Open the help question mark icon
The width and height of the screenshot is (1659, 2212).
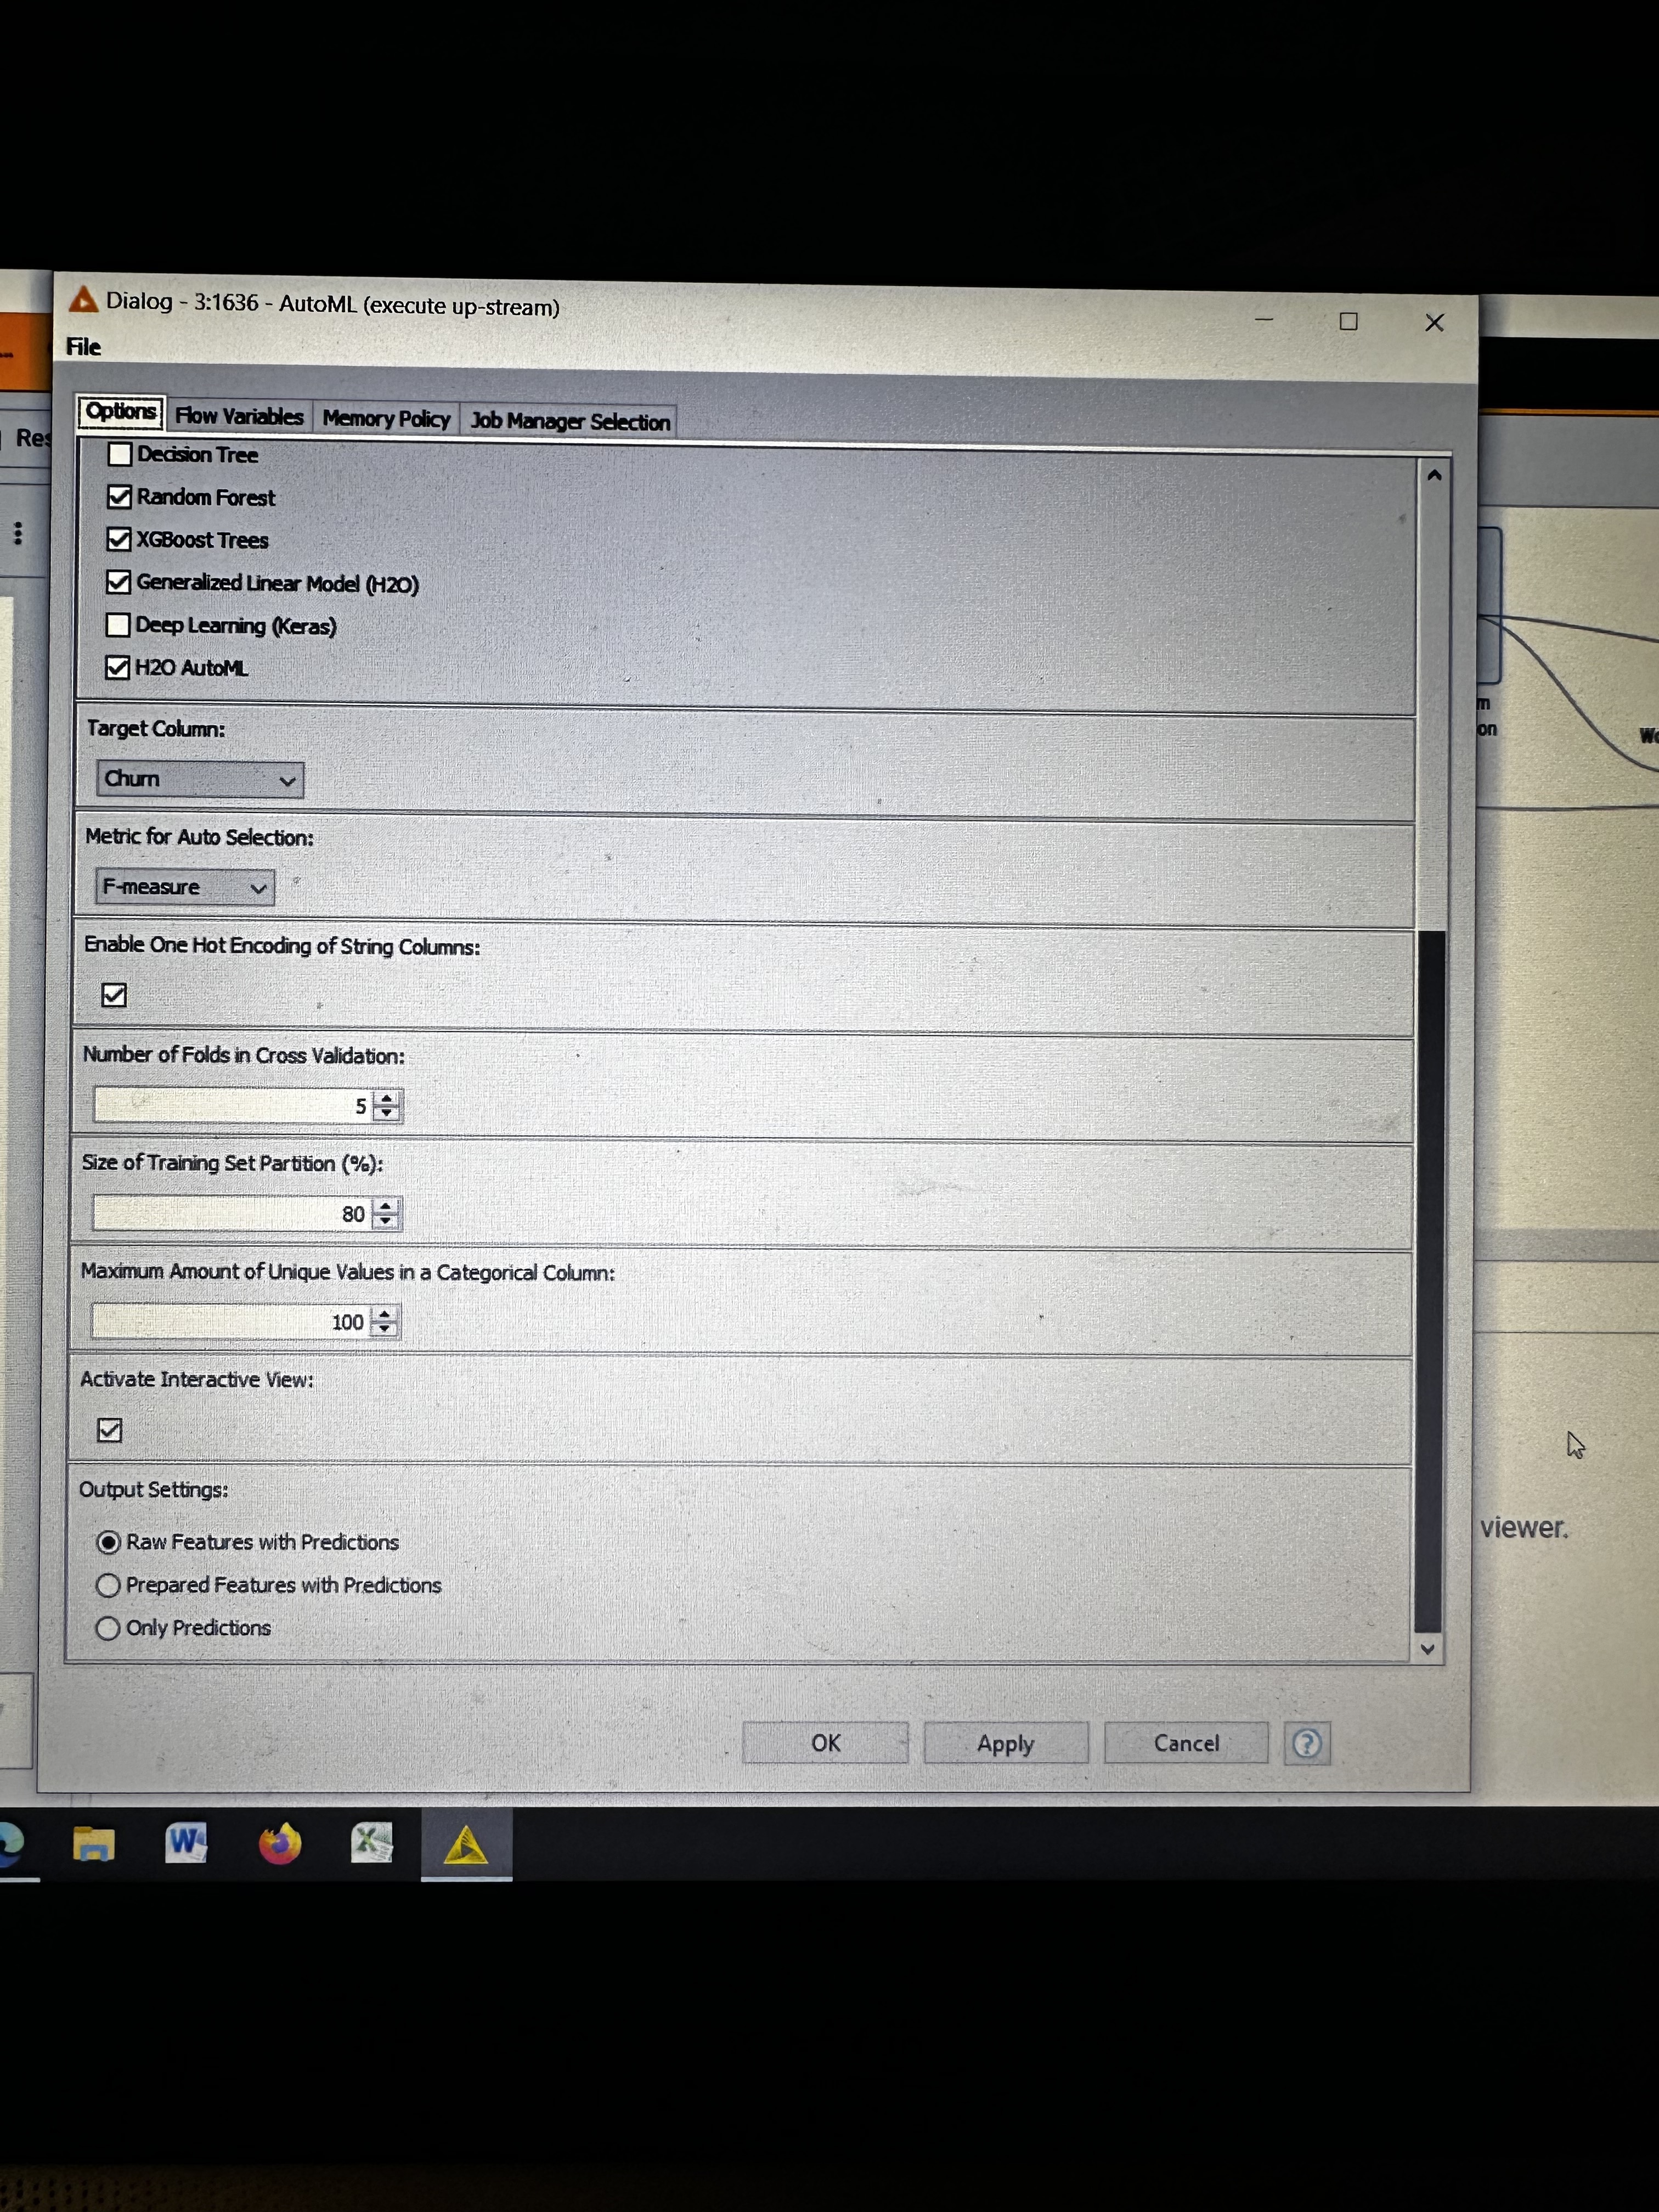(1306, 1743)
